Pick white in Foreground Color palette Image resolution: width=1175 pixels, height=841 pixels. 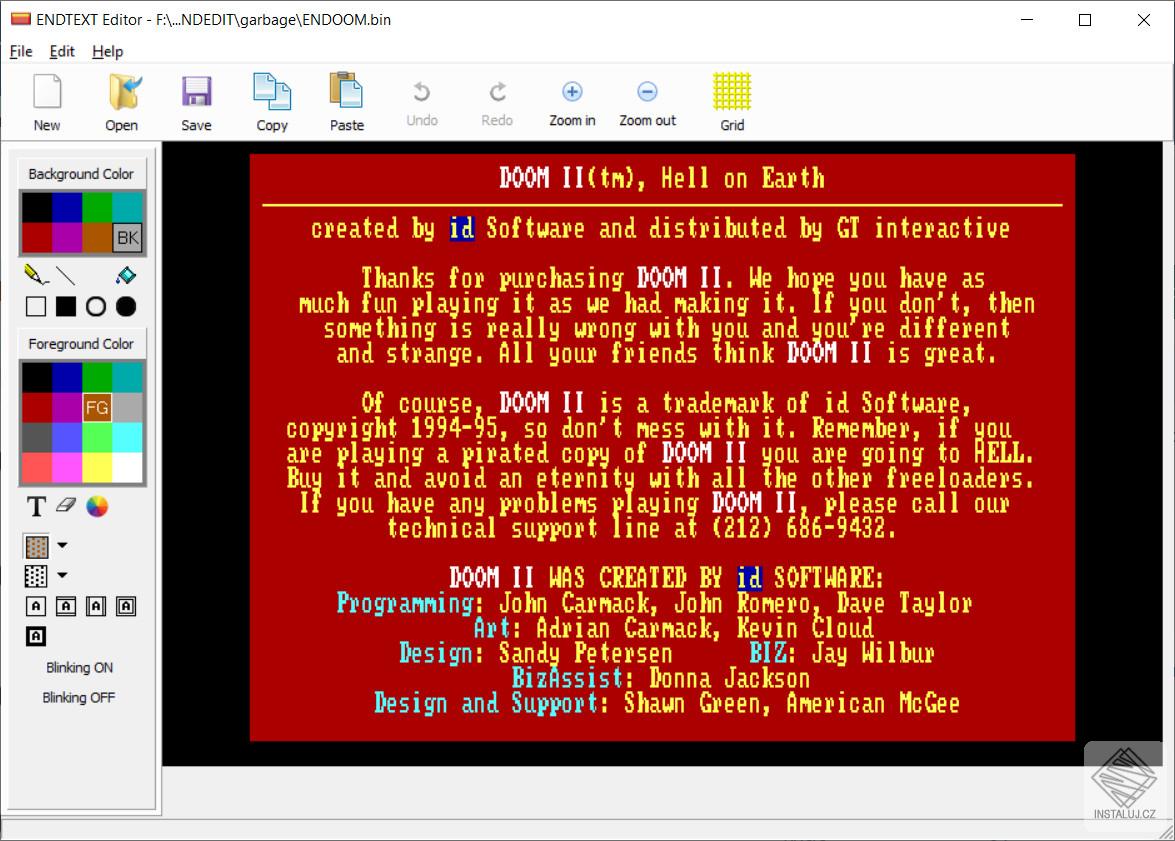(x=127, y=468)
